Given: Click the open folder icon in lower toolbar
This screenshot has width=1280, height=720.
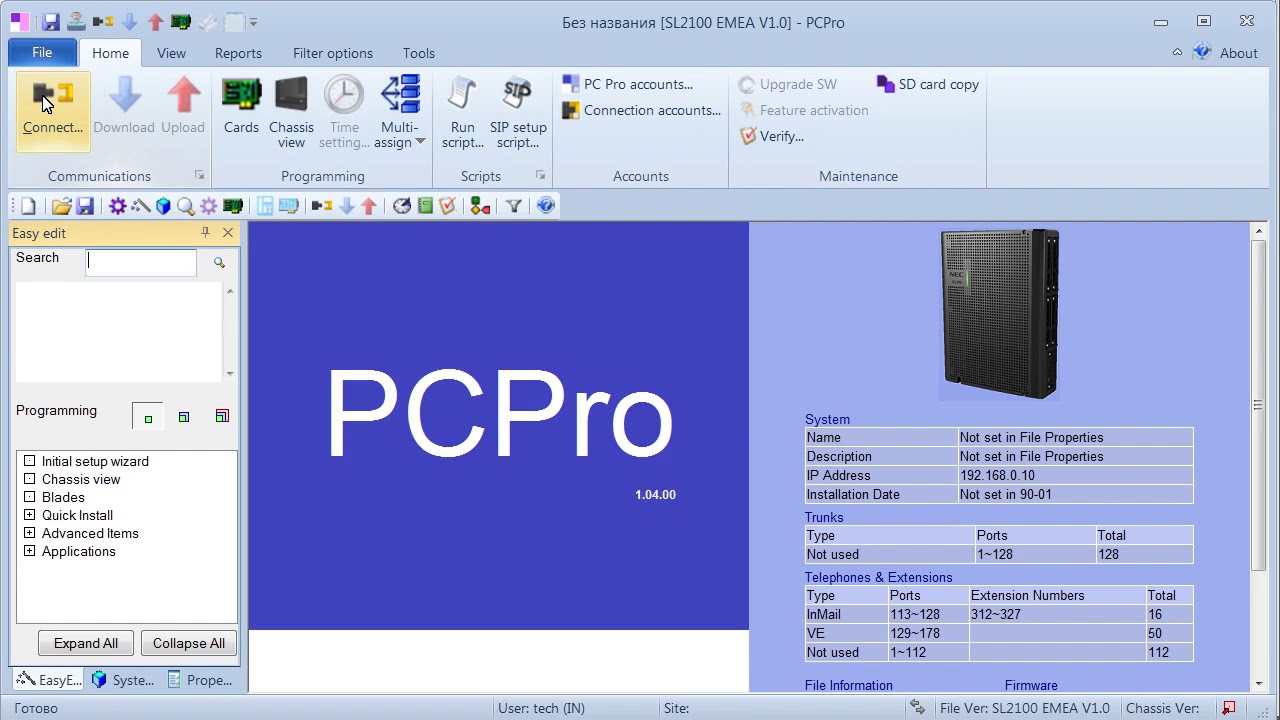Looking at the screenshot, I should pyautogui.click(x=61, y=206).
